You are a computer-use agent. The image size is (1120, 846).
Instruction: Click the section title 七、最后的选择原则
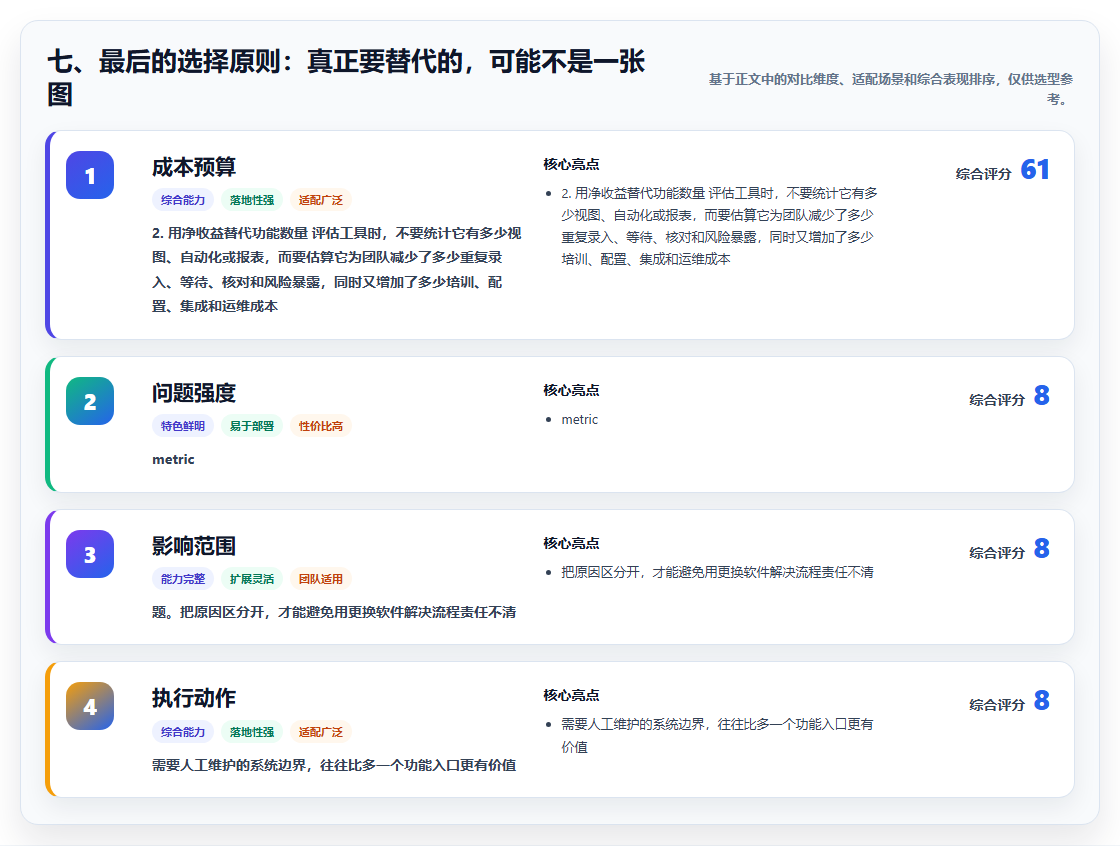(346, 77)
